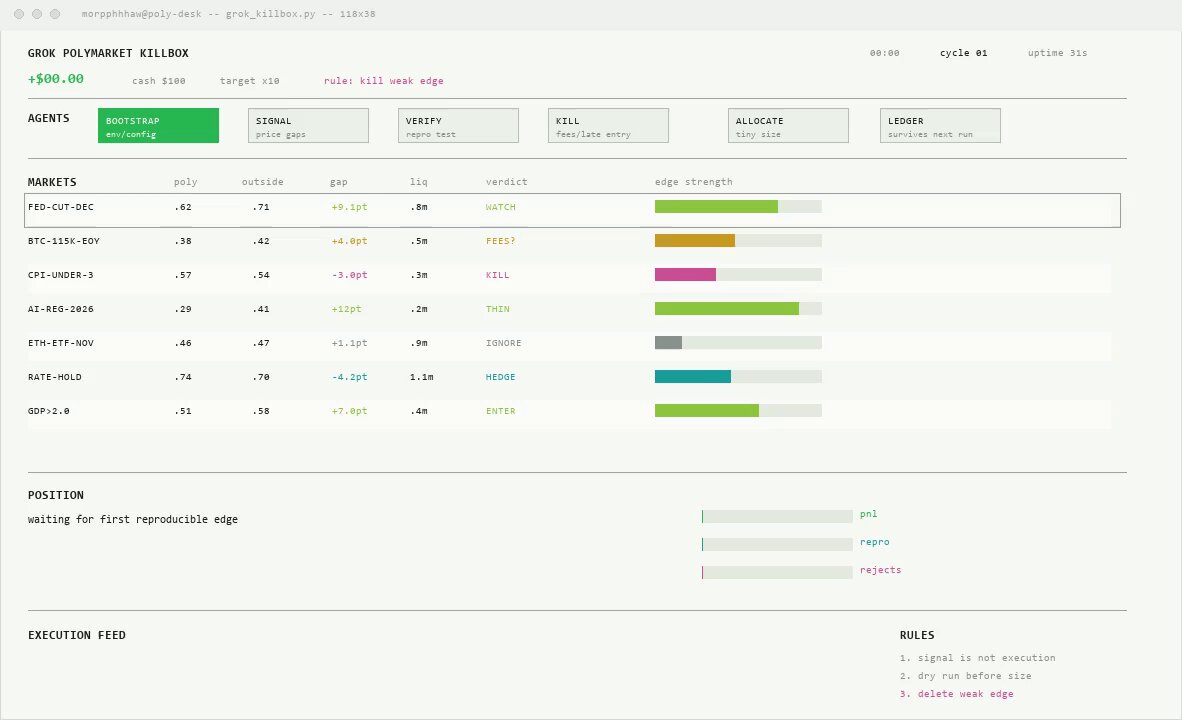Click 'waiting for first reproducible edge' status

tap(133, 519)
